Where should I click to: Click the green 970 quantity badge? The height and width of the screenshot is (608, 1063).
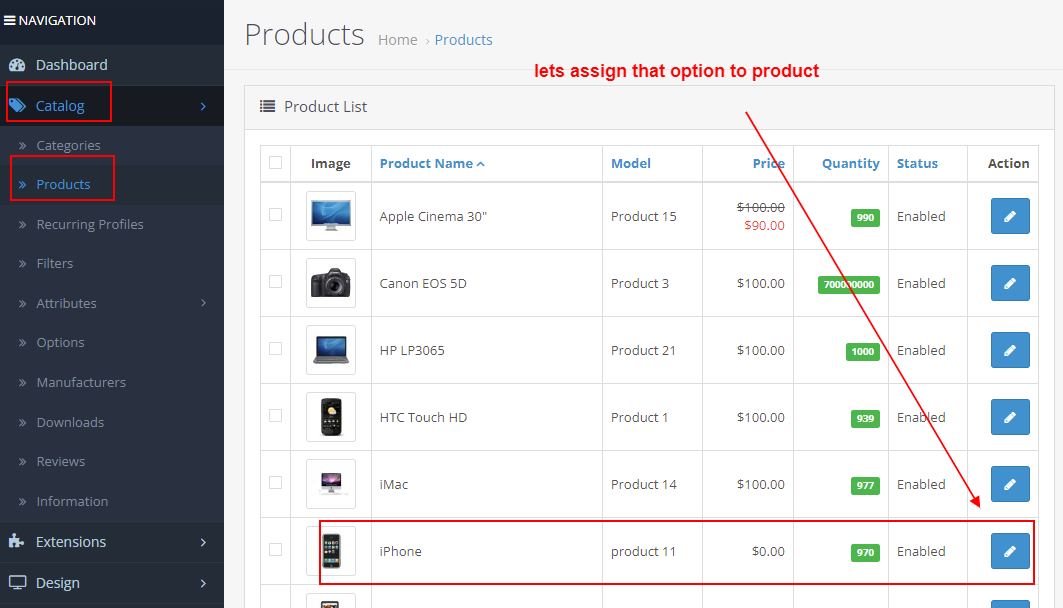(x=866, y=551)
